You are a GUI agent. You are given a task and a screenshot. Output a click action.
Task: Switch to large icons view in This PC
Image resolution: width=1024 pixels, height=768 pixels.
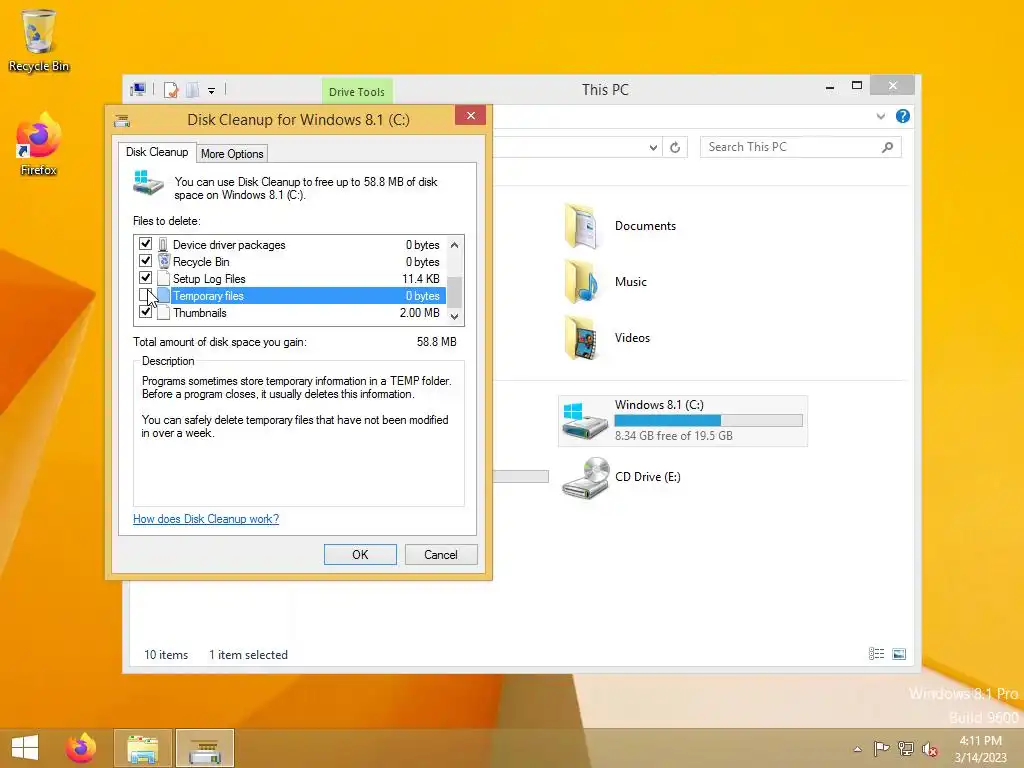pyautogui.click(x=899, y=654)
